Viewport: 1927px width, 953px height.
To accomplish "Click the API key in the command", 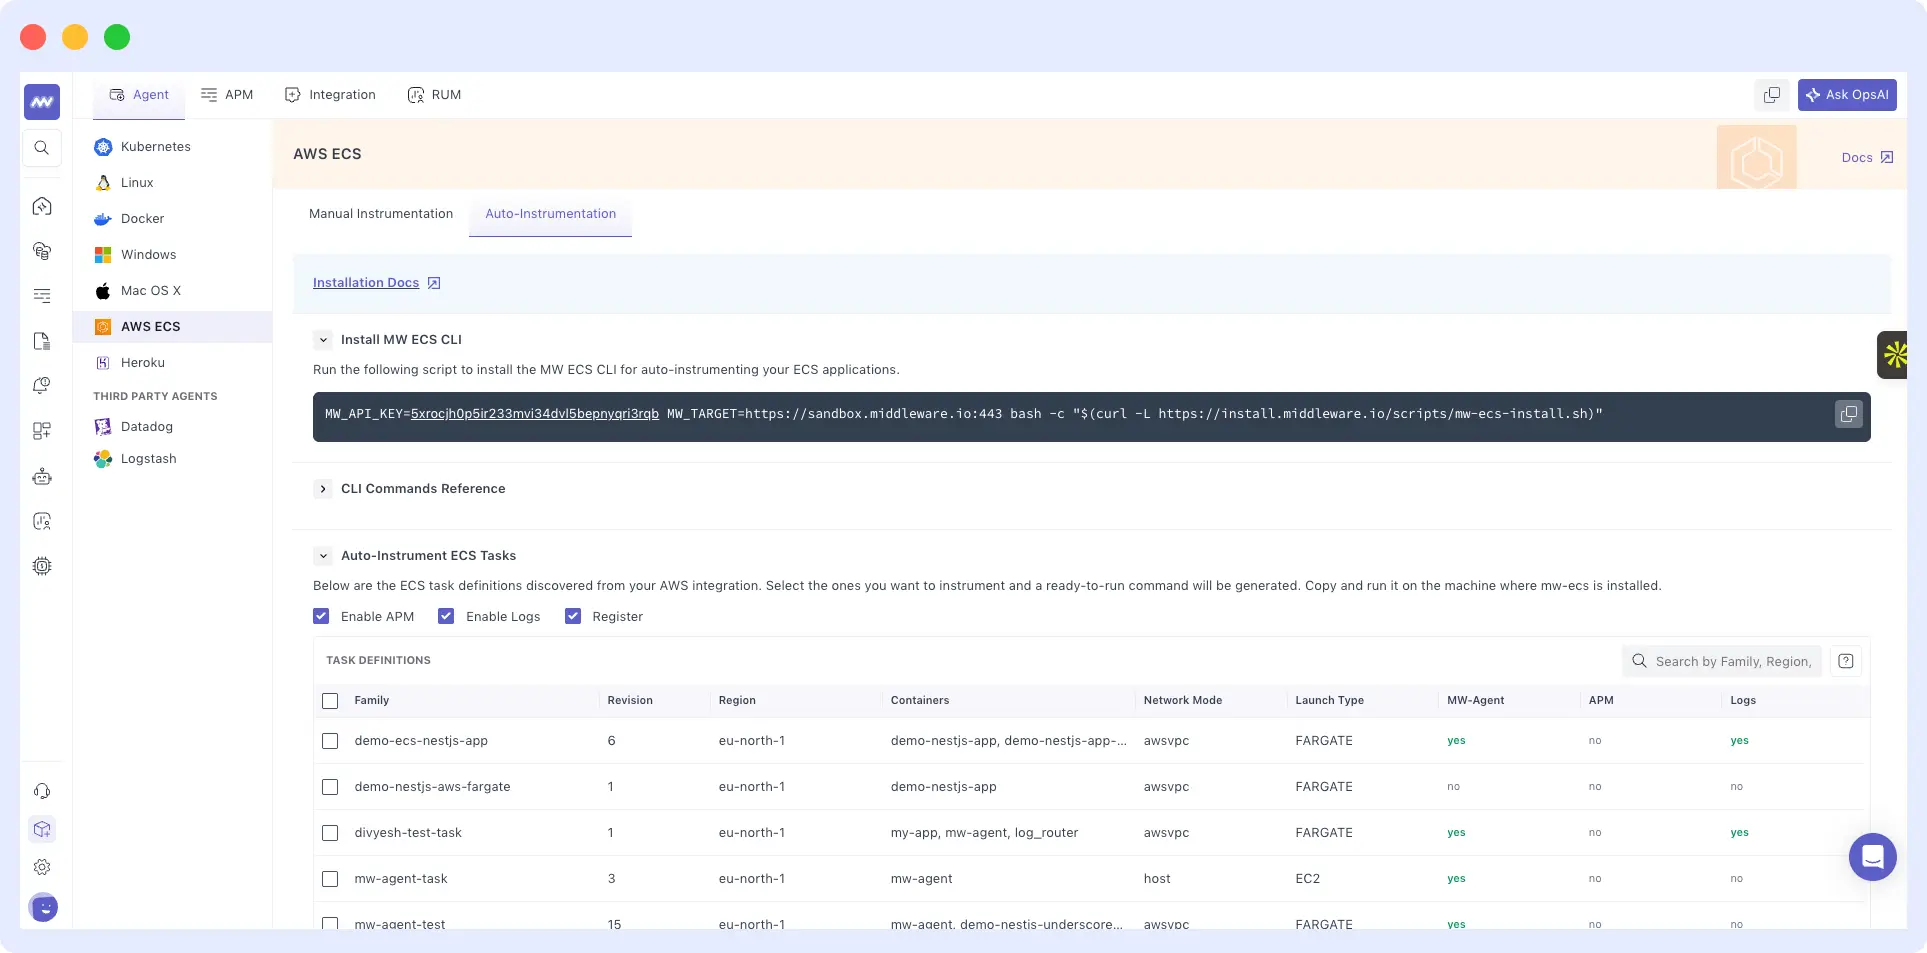I will (x=535, y=414).
